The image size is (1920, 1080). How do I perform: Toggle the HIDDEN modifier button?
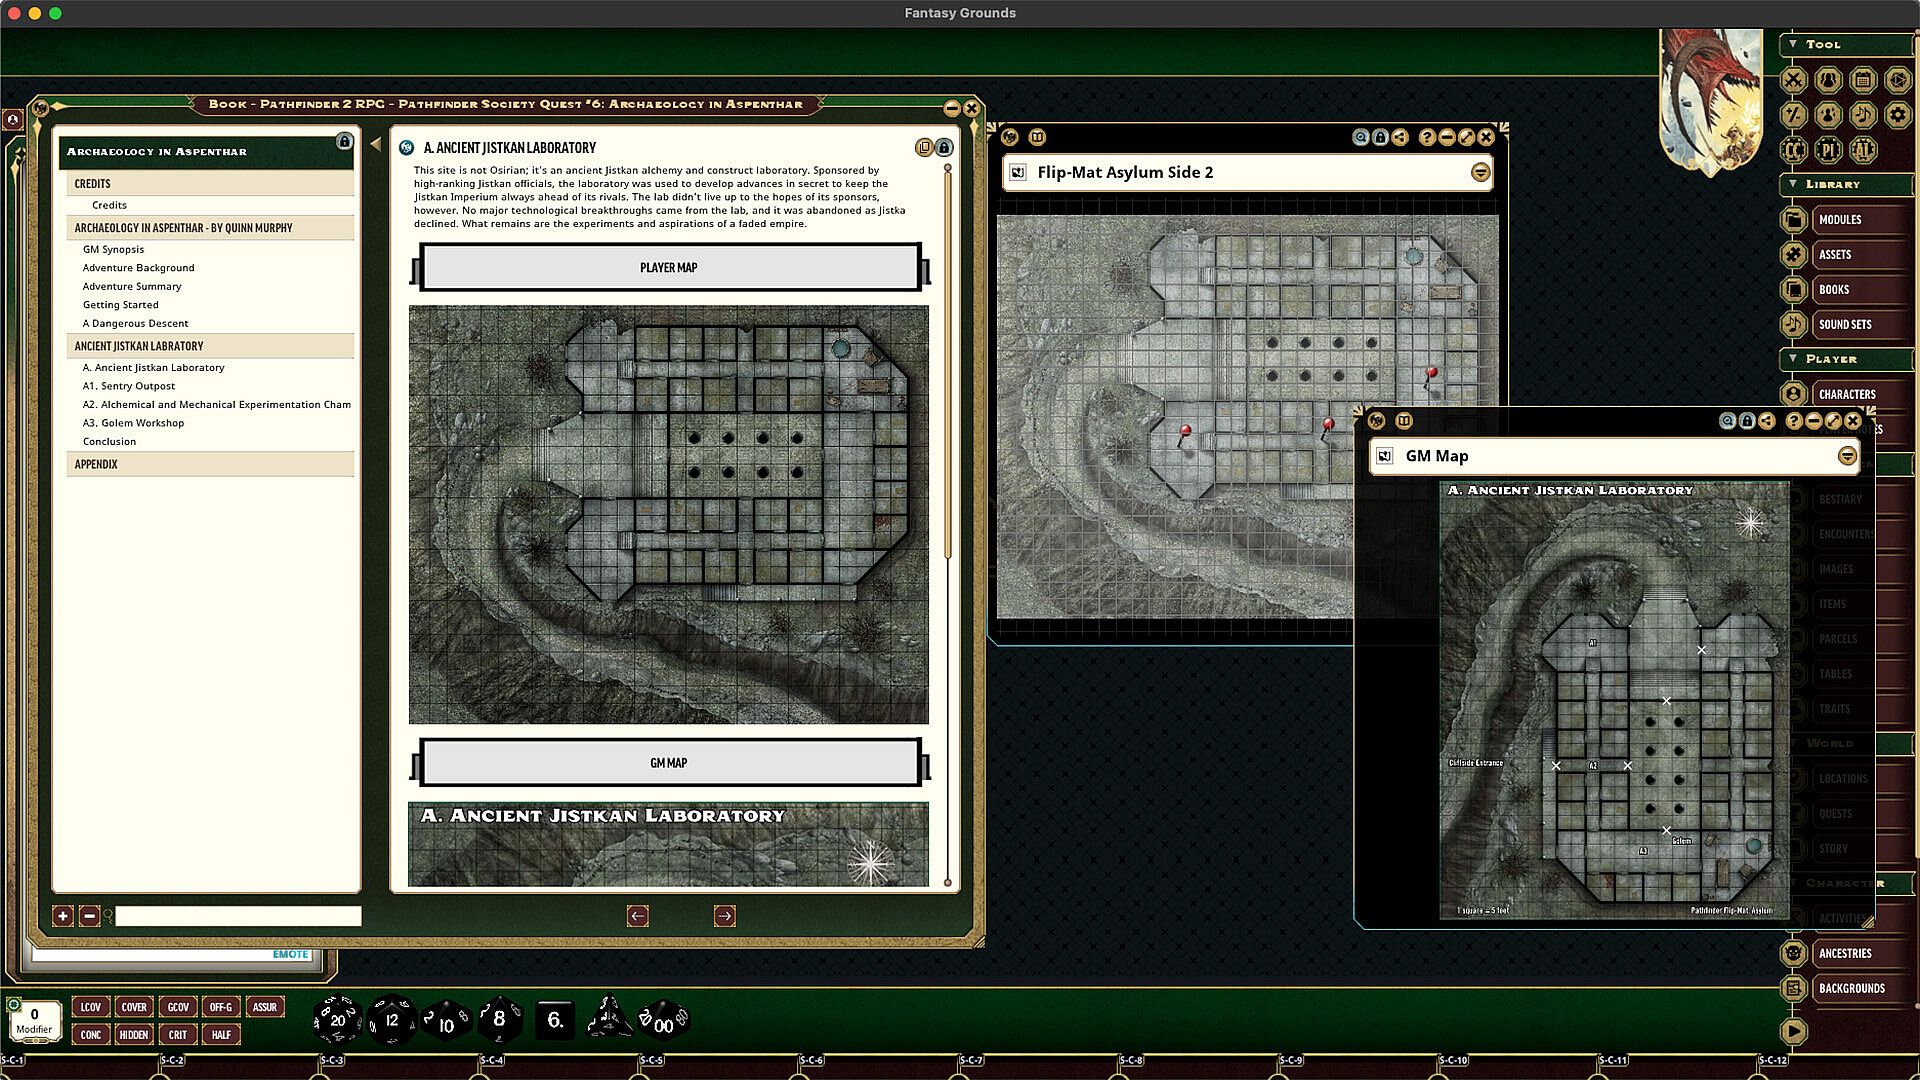[134, 1035]
